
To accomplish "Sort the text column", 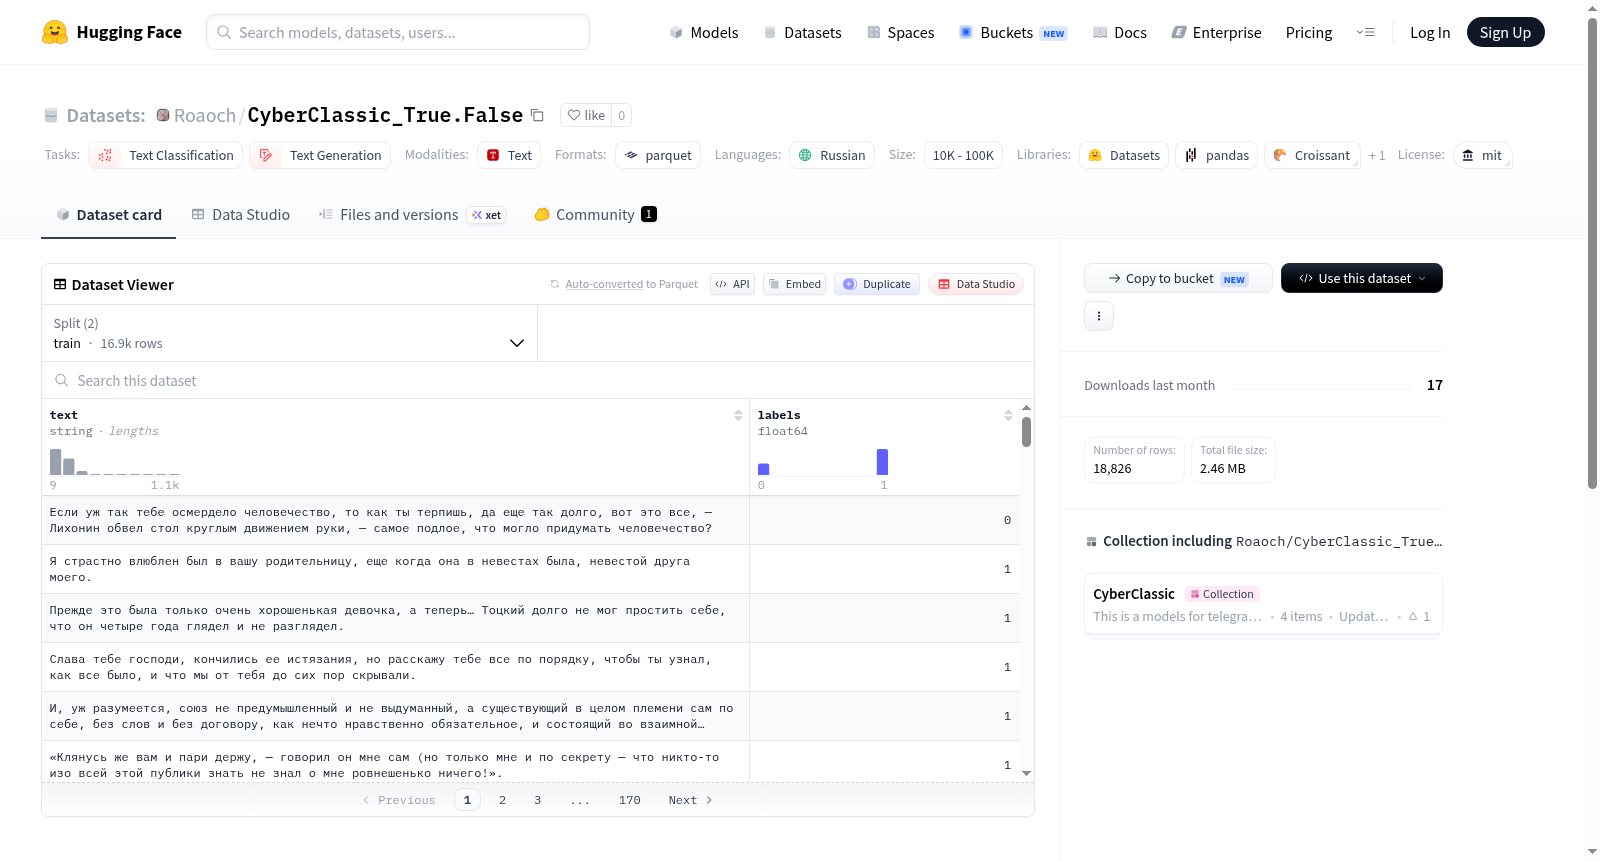I will coord(738,415).
